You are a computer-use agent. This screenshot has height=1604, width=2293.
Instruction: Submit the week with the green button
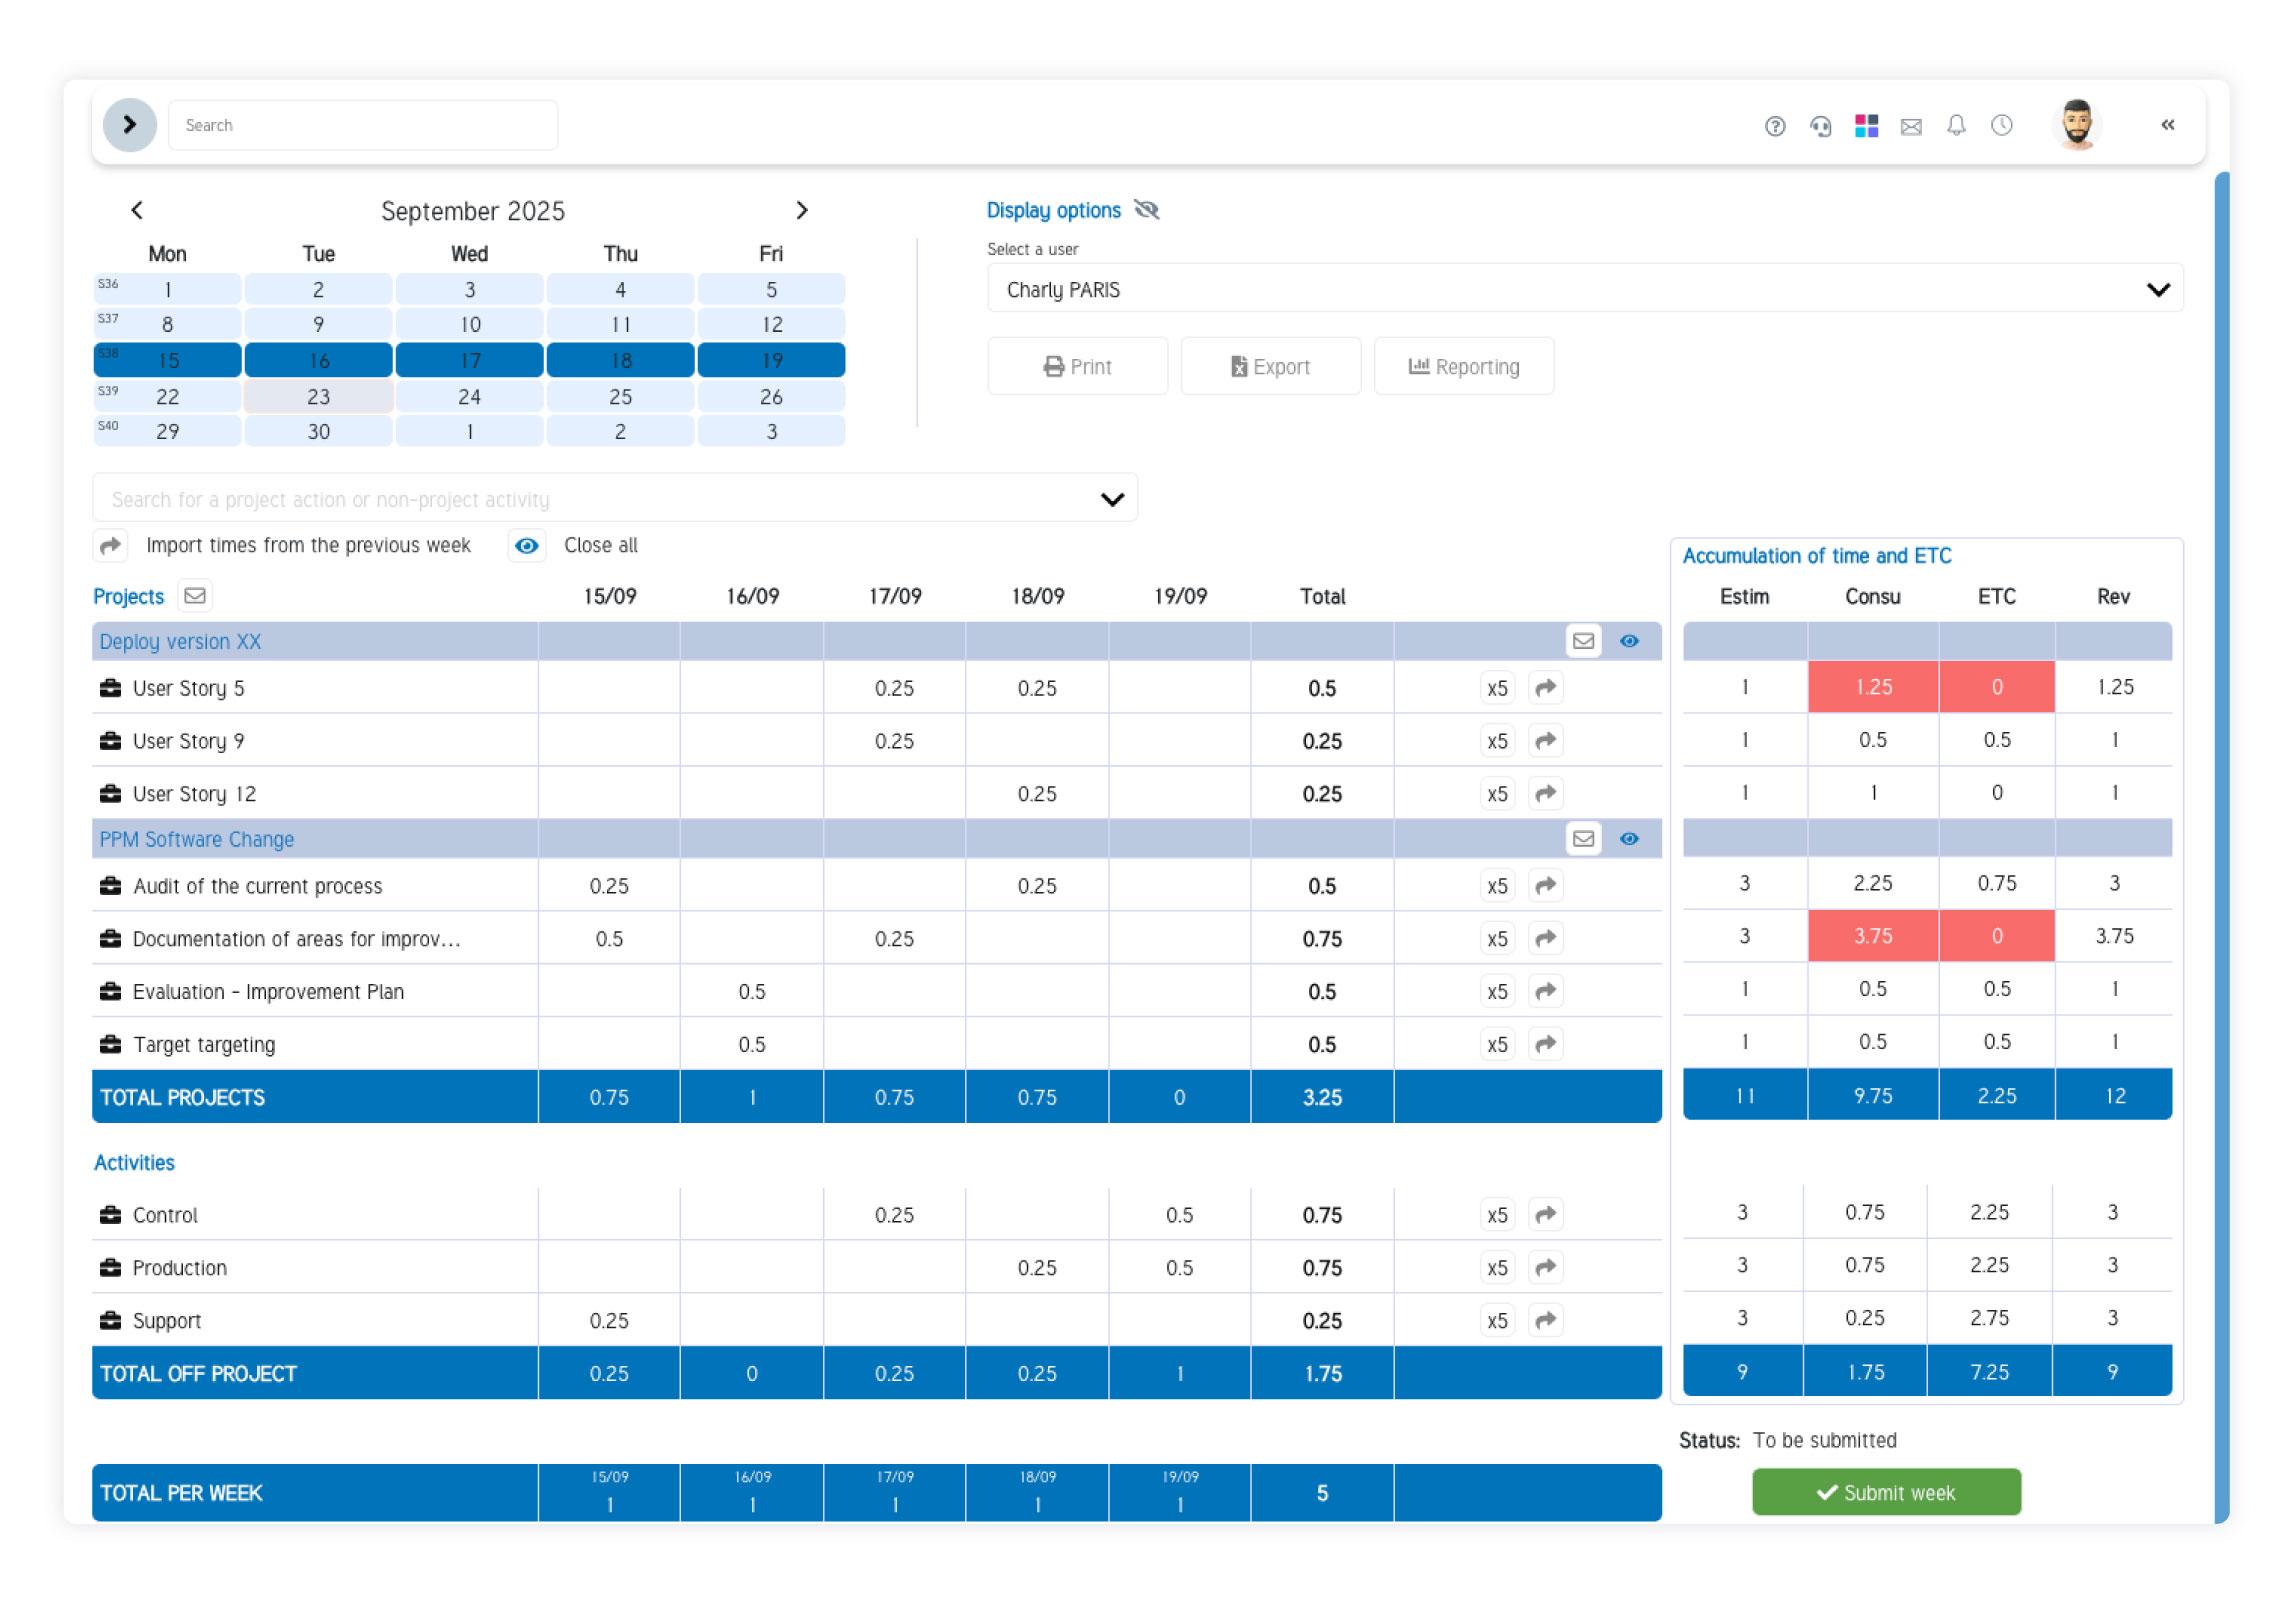point(1884,1492)
